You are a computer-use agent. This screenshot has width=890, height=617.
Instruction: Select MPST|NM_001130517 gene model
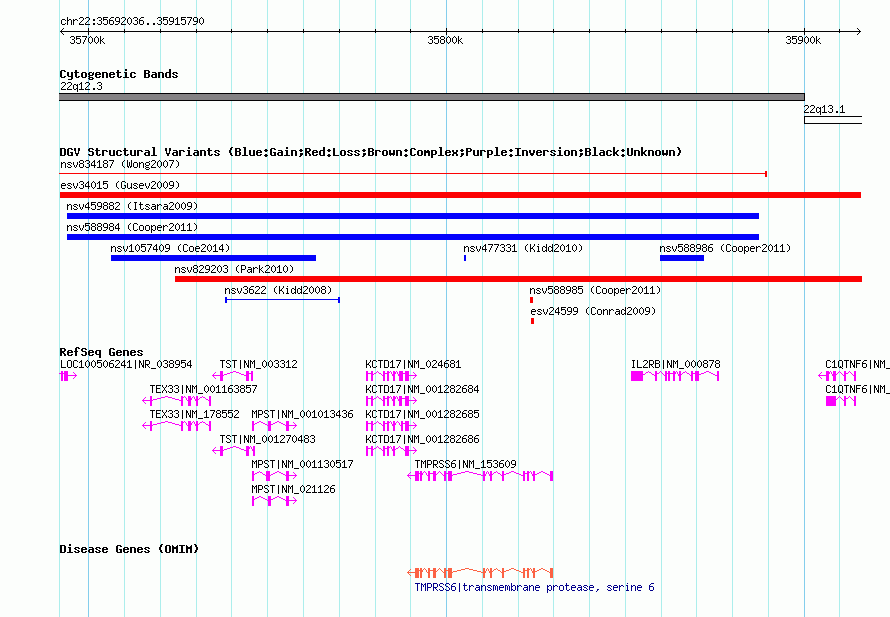pyautogui.click(x=274, y=476)
